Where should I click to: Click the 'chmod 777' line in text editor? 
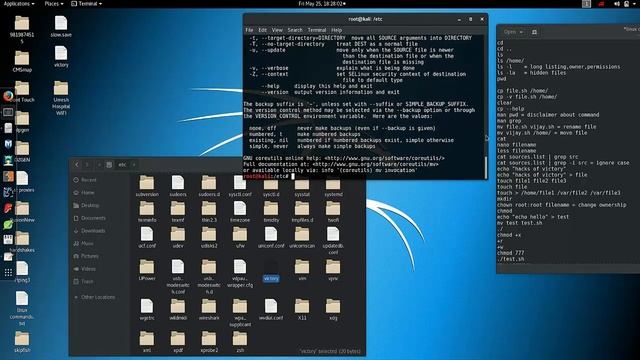click(511, 253)
